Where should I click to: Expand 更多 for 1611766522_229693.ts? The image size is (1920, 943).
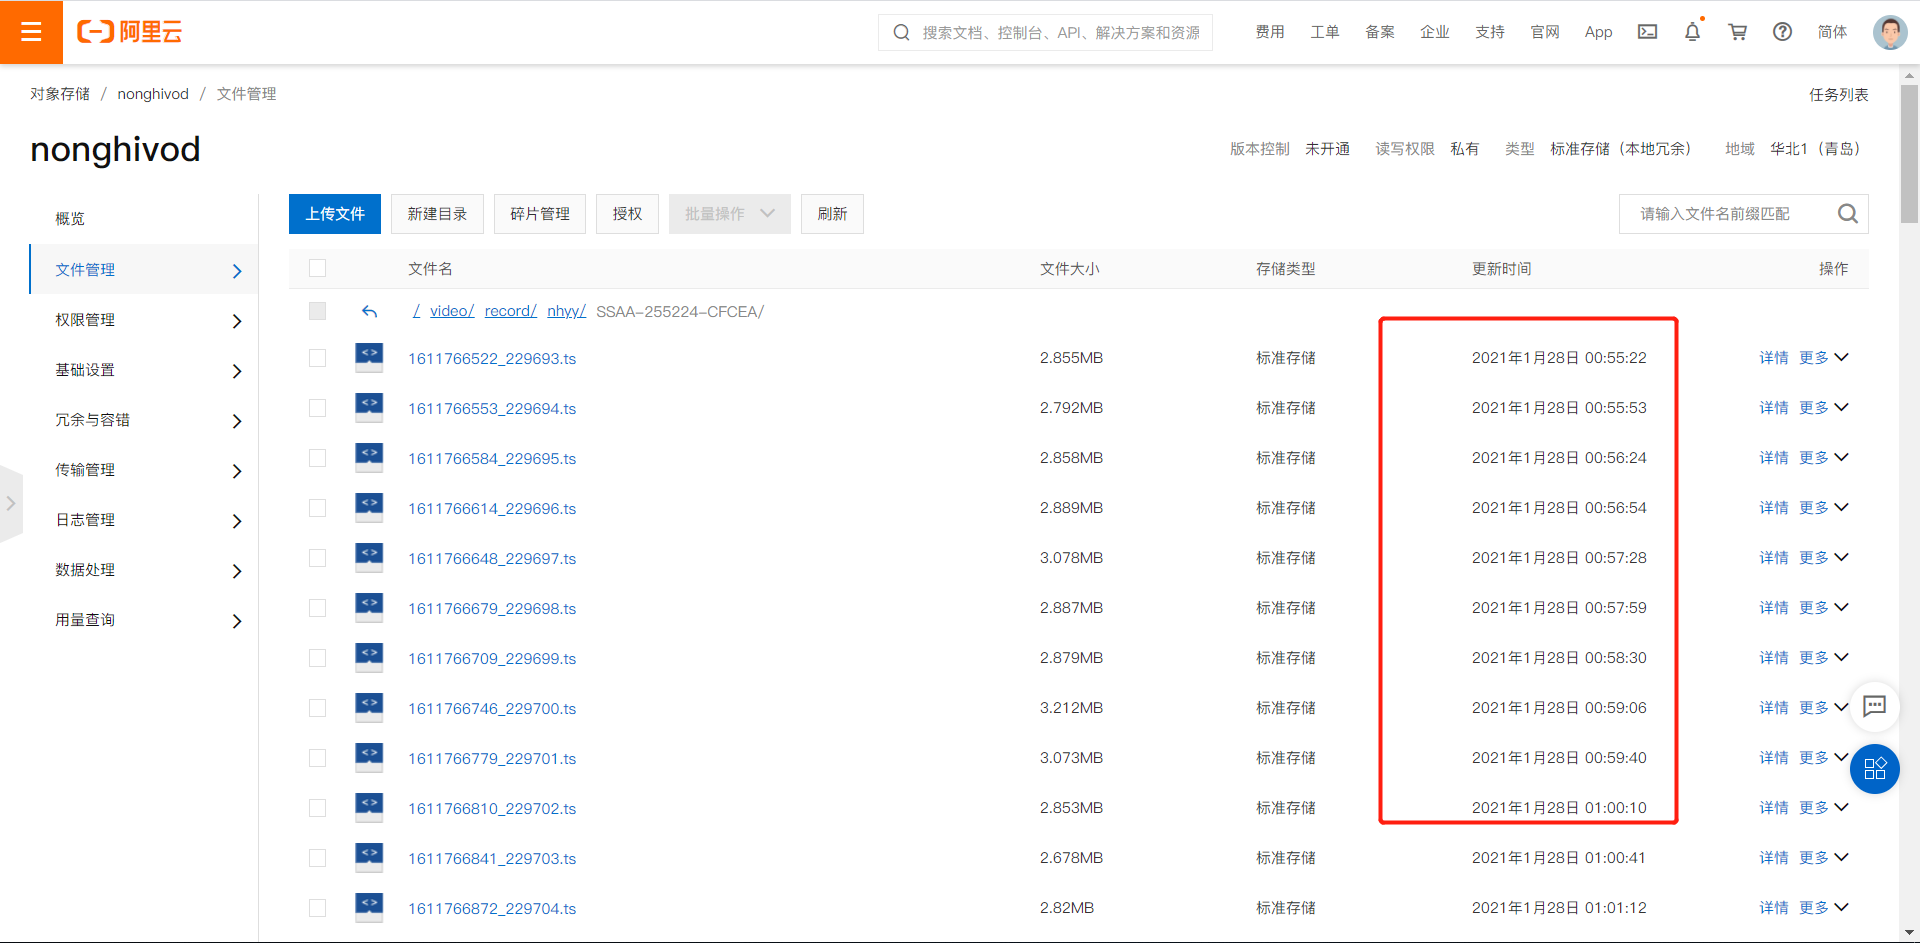pyautogui.click(x=1824, y=358)
